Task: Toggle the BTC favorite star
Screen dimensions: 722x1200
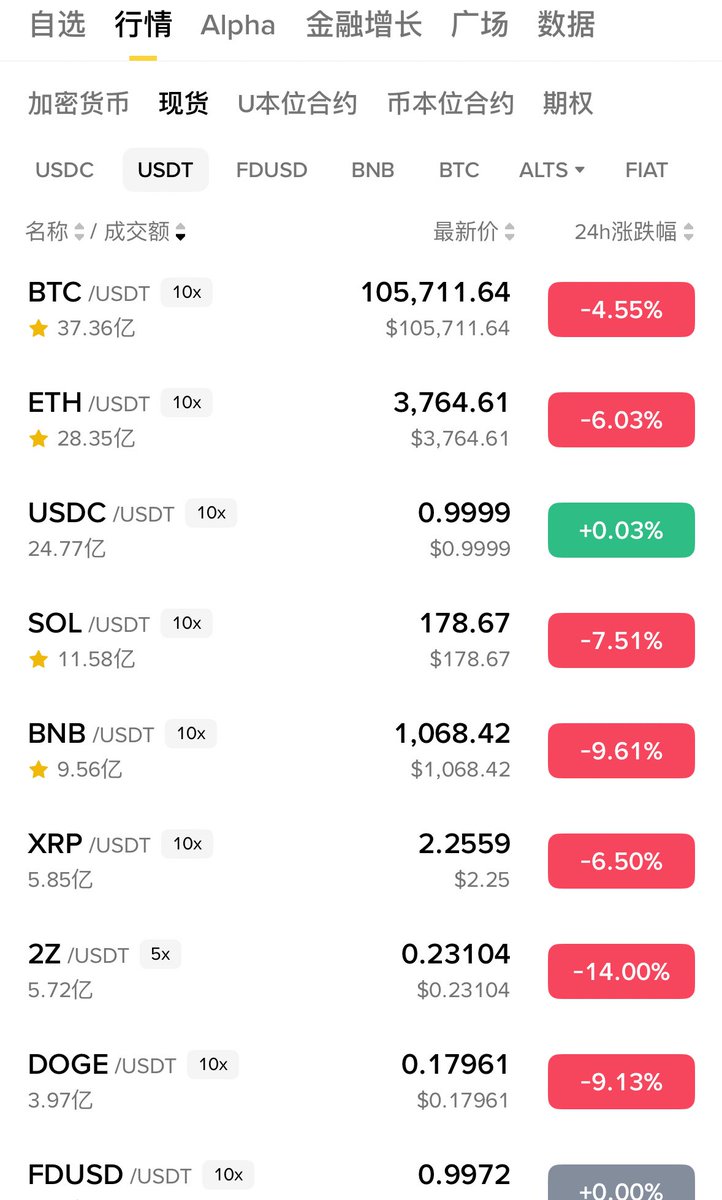Action: (38, 328)
